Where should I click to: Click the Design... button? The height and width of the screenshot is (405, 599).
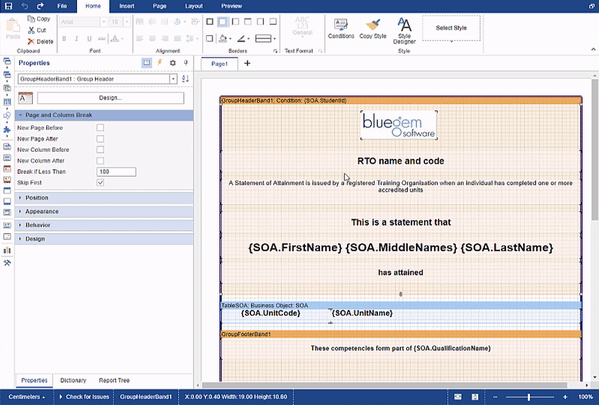click(x=110, y=98)
